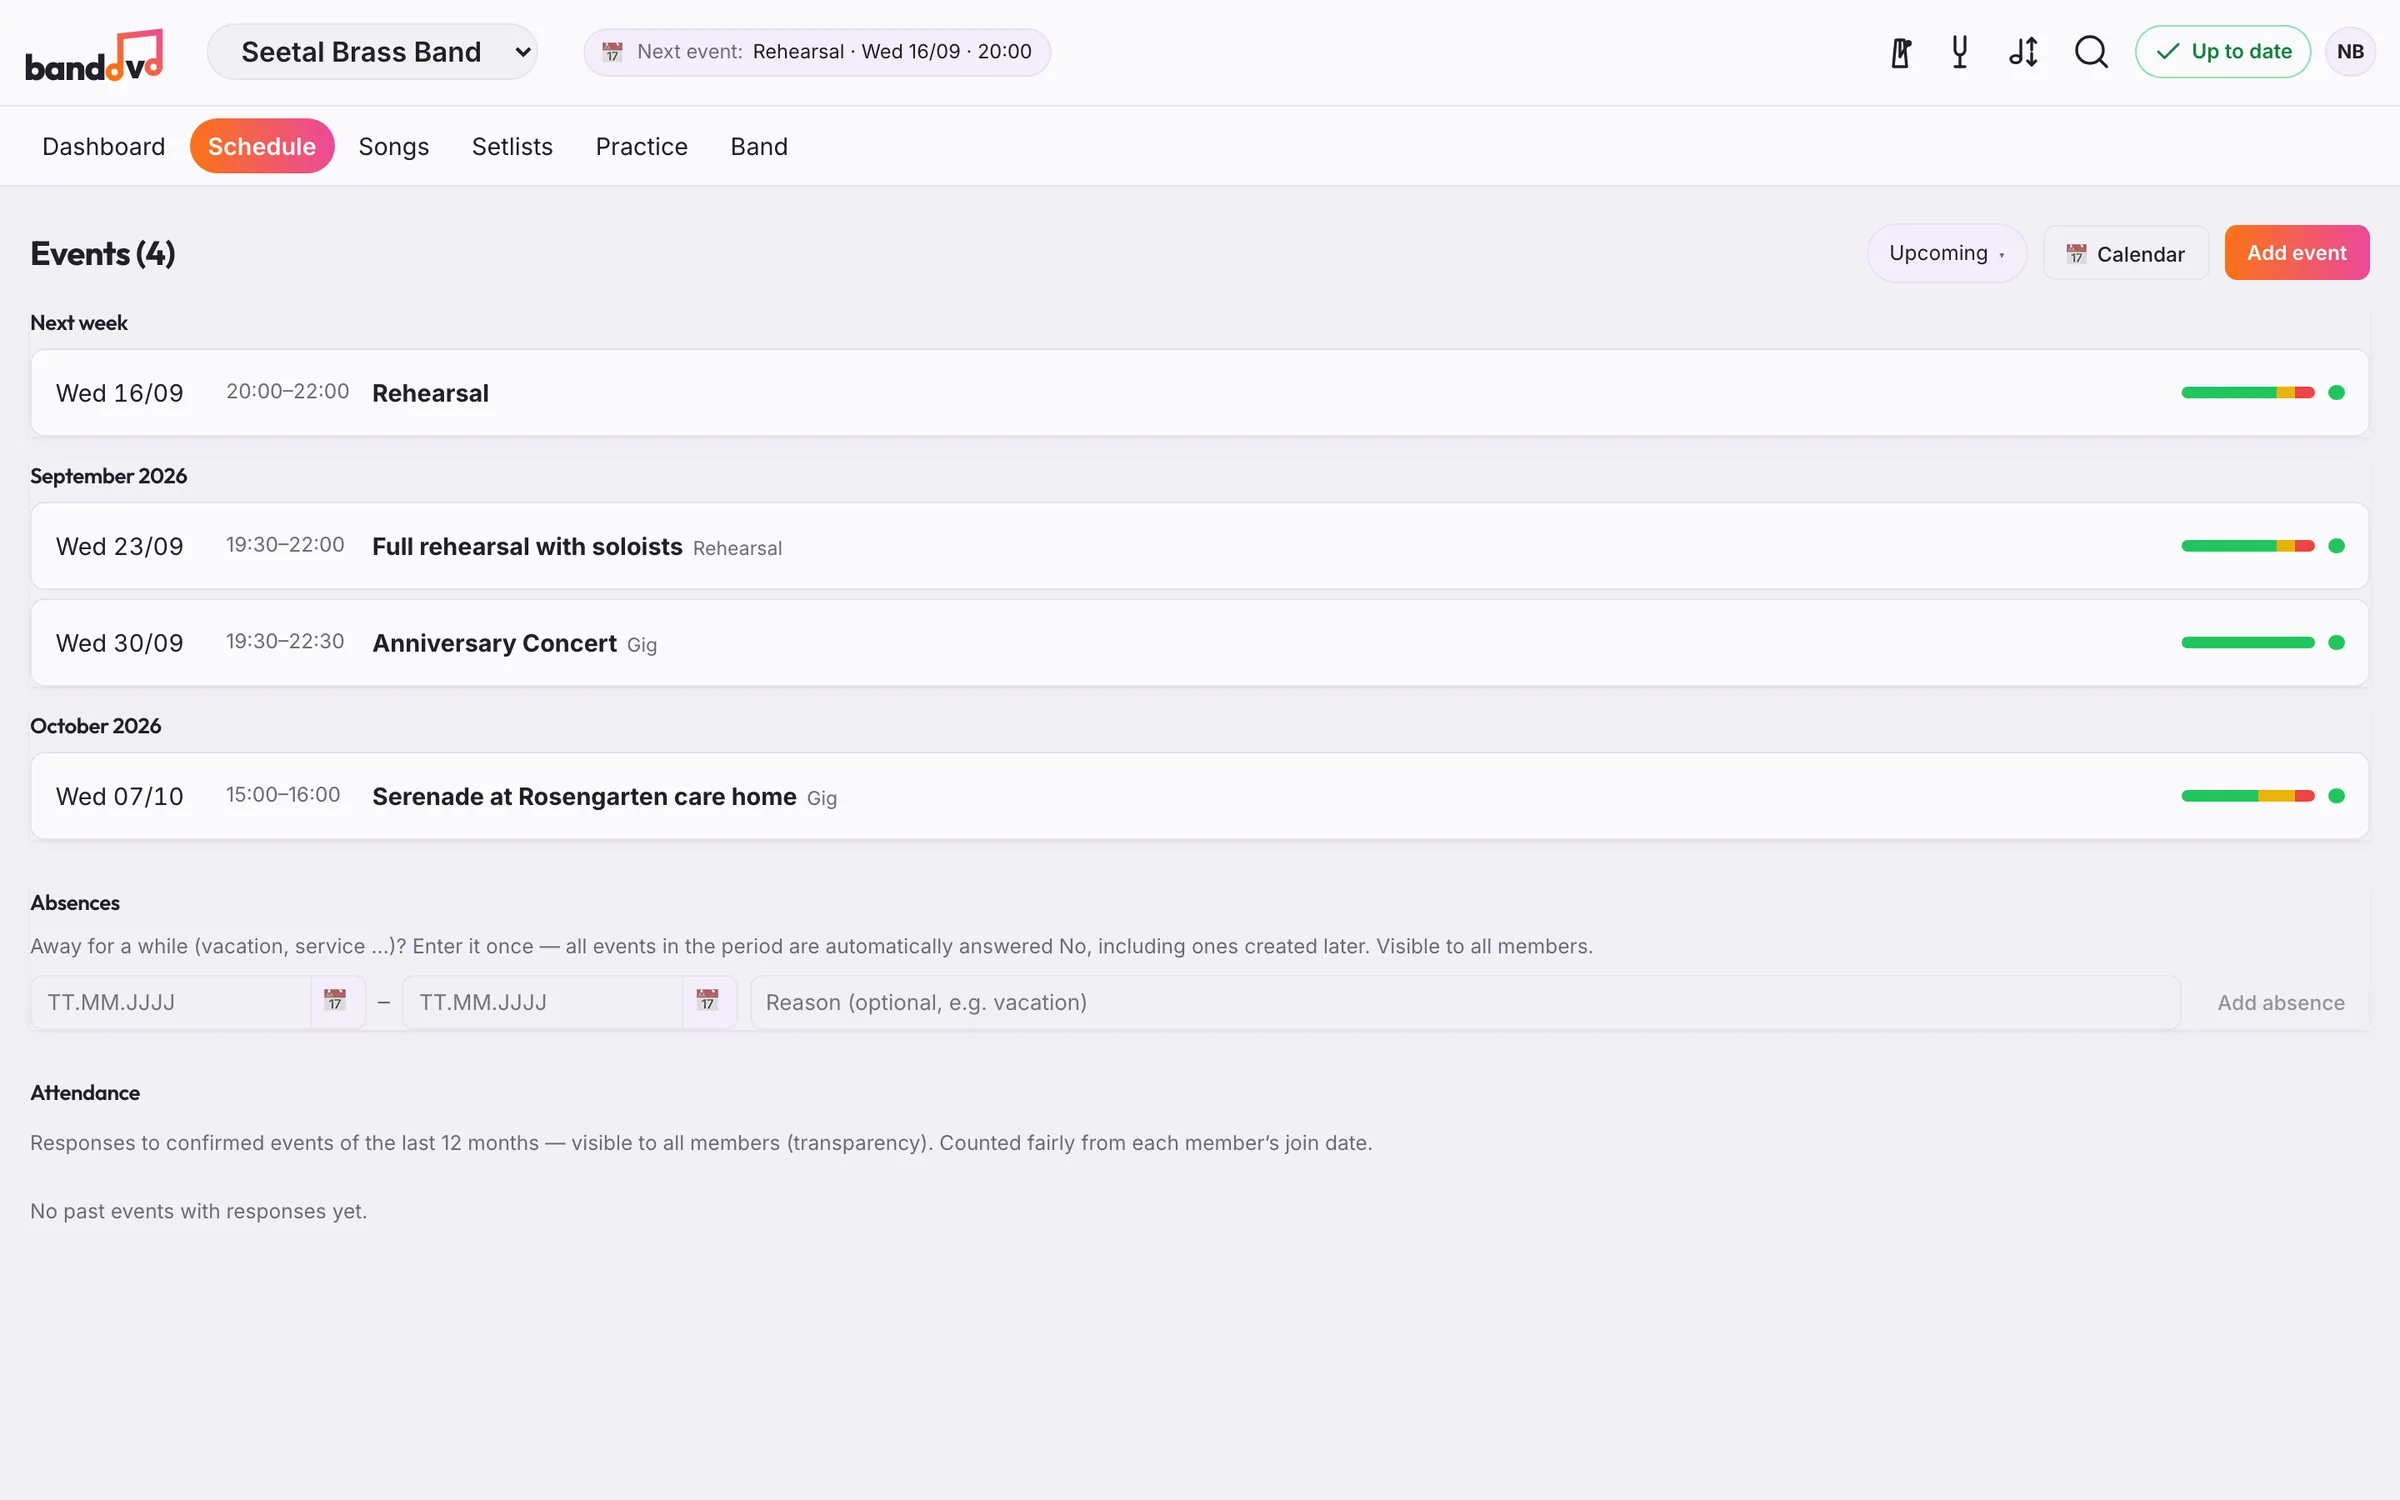Open the Practice tab

click(642, 146)
